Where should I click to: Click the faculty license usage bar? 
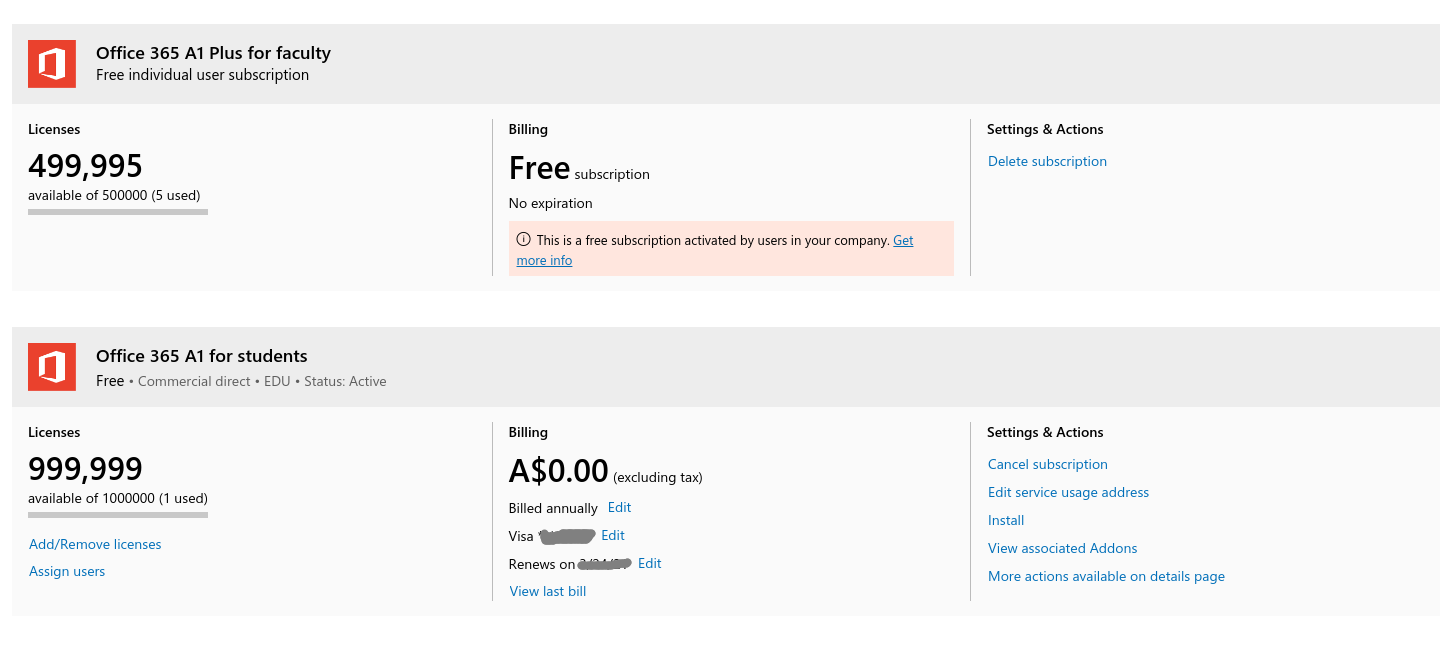click(x=118, y=212)
